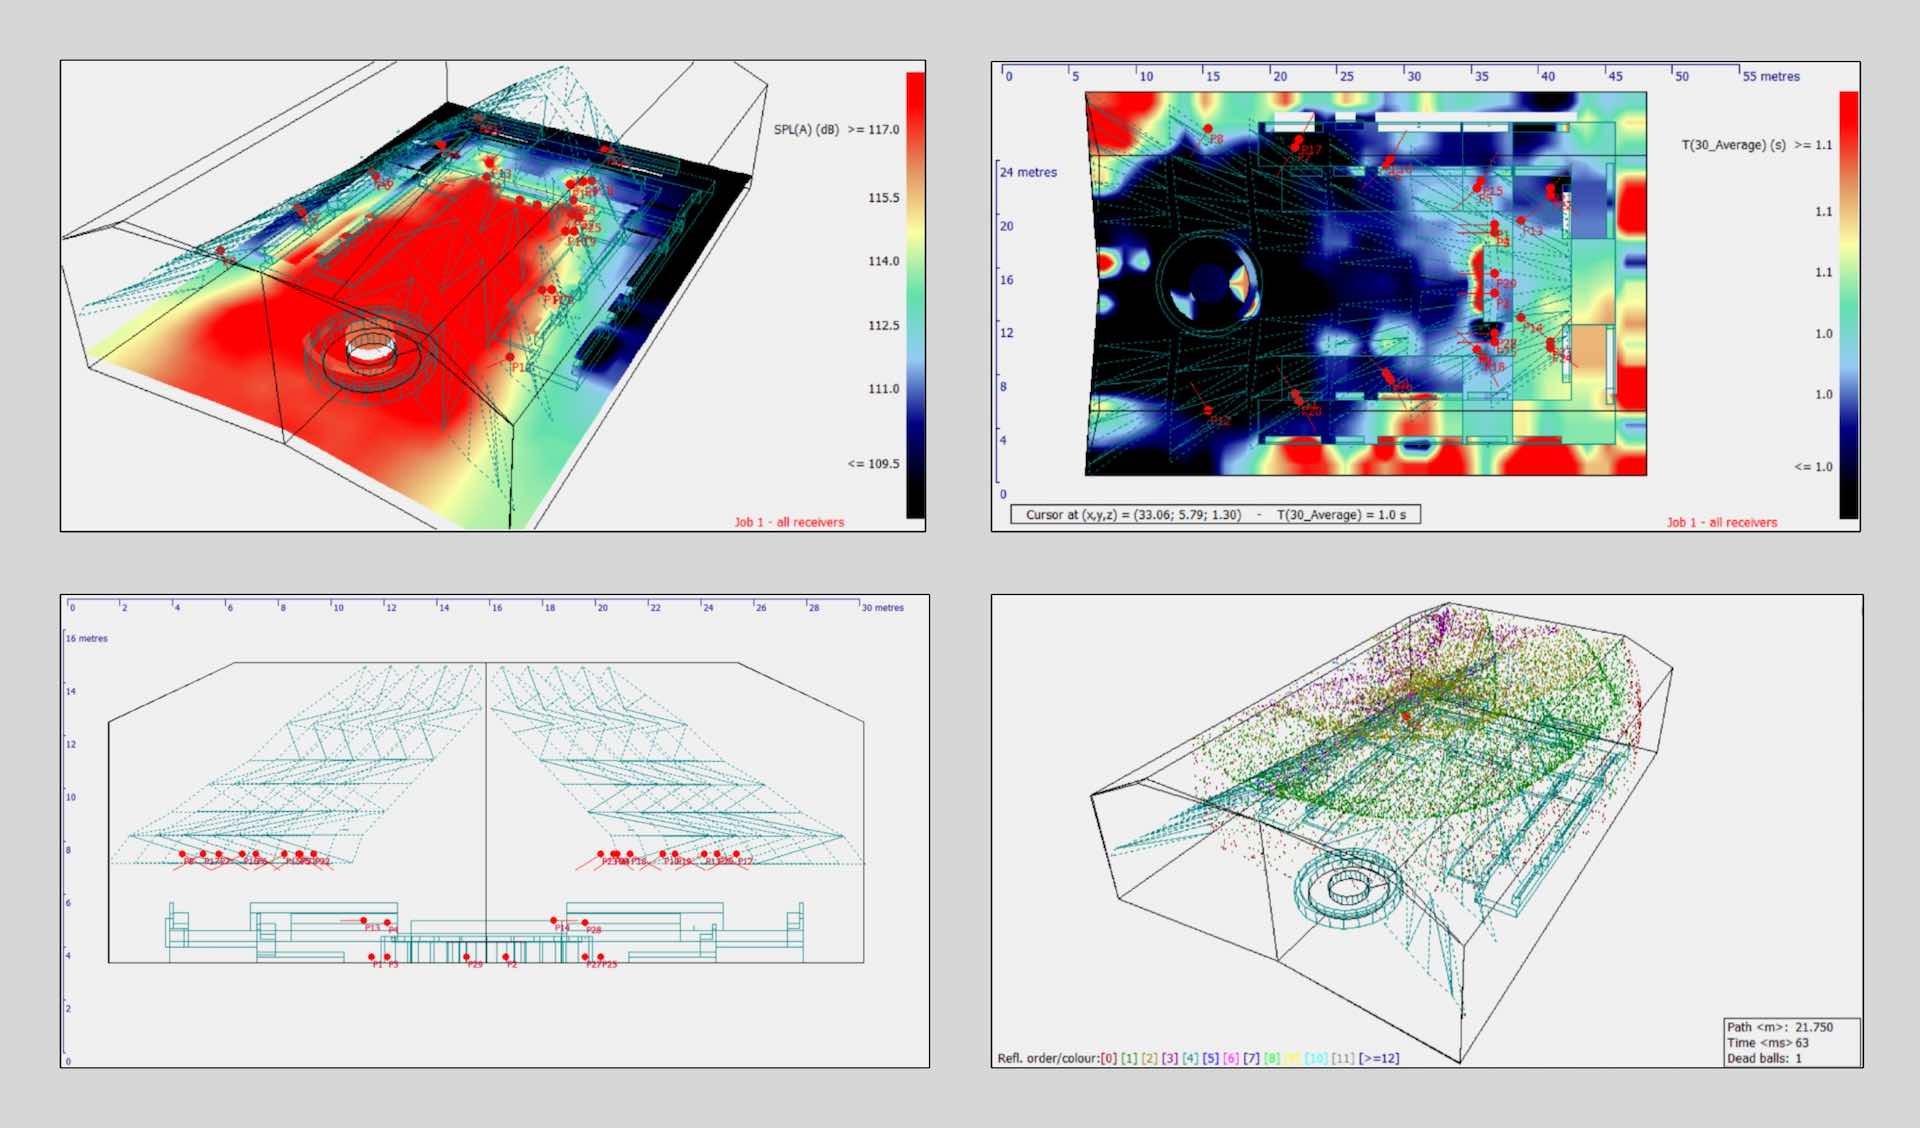Click 'Job 1 - all receivers' under T30 map

coord(1721,522)
